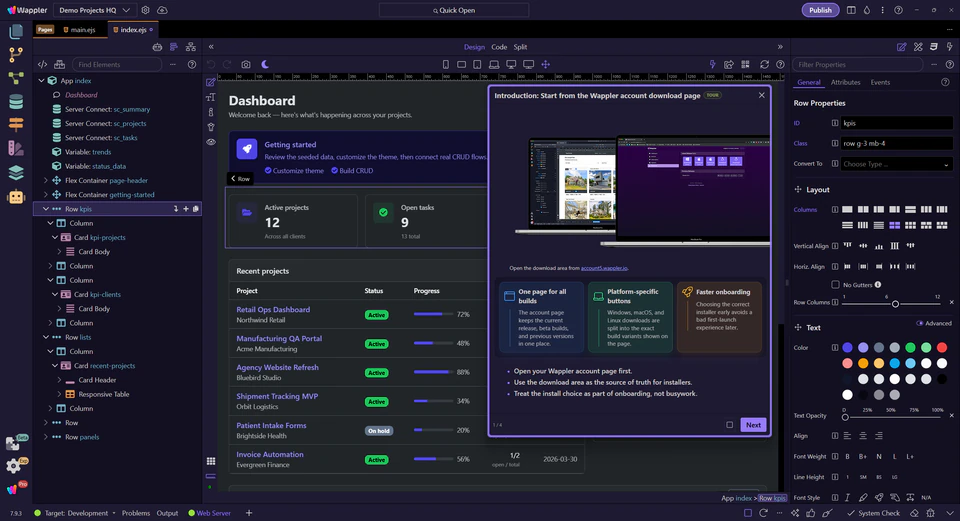Click the Publish button
This screenshot has width=960, height=521.
[x=820, y=10]
